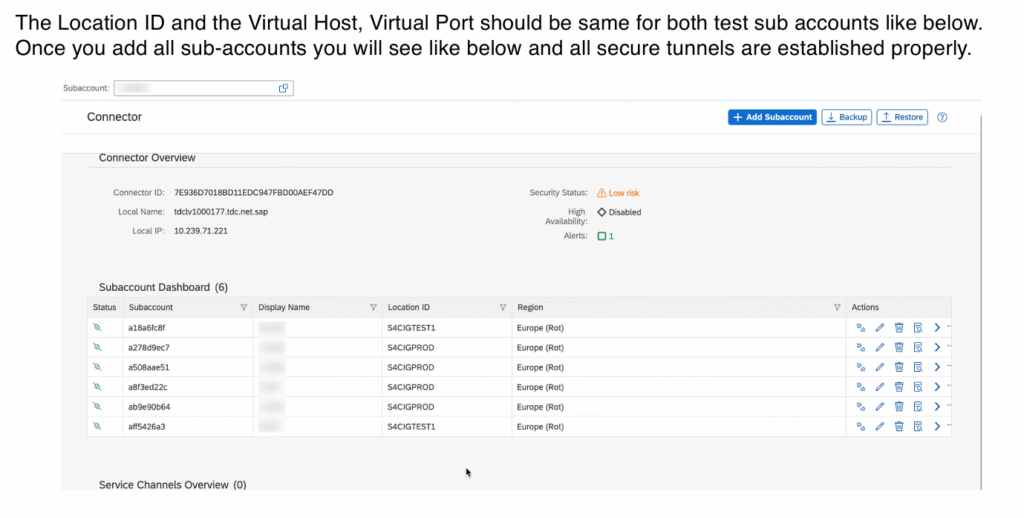This screenshot has width=1024, height=518.
Task: Open the help question mark icon
Action: coord(942,117)
